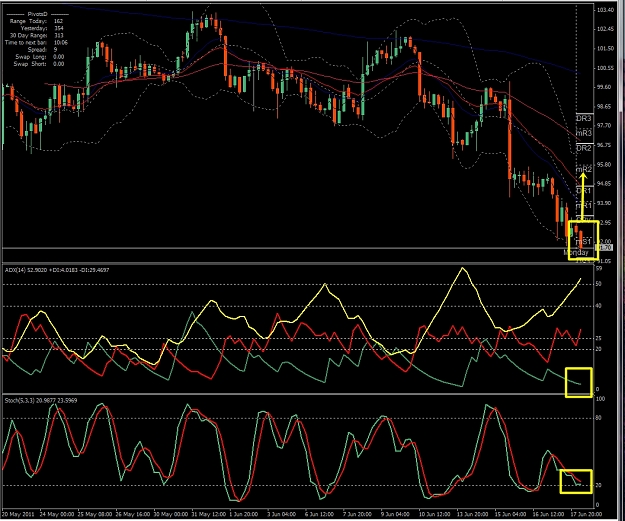This screenshot has height=521, width=625.
Task: Click the 50 level on ADX scale
Action: 598,284
